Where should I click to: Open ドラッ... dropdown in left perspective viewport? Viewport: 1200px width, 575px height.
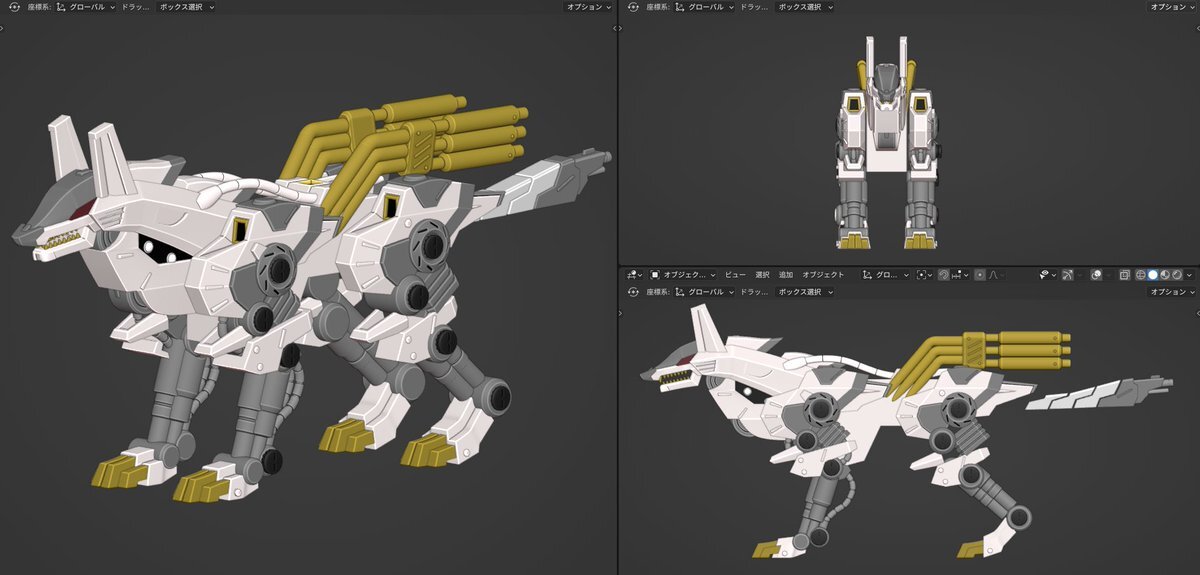pyautogui.click(x=136, y=6)
